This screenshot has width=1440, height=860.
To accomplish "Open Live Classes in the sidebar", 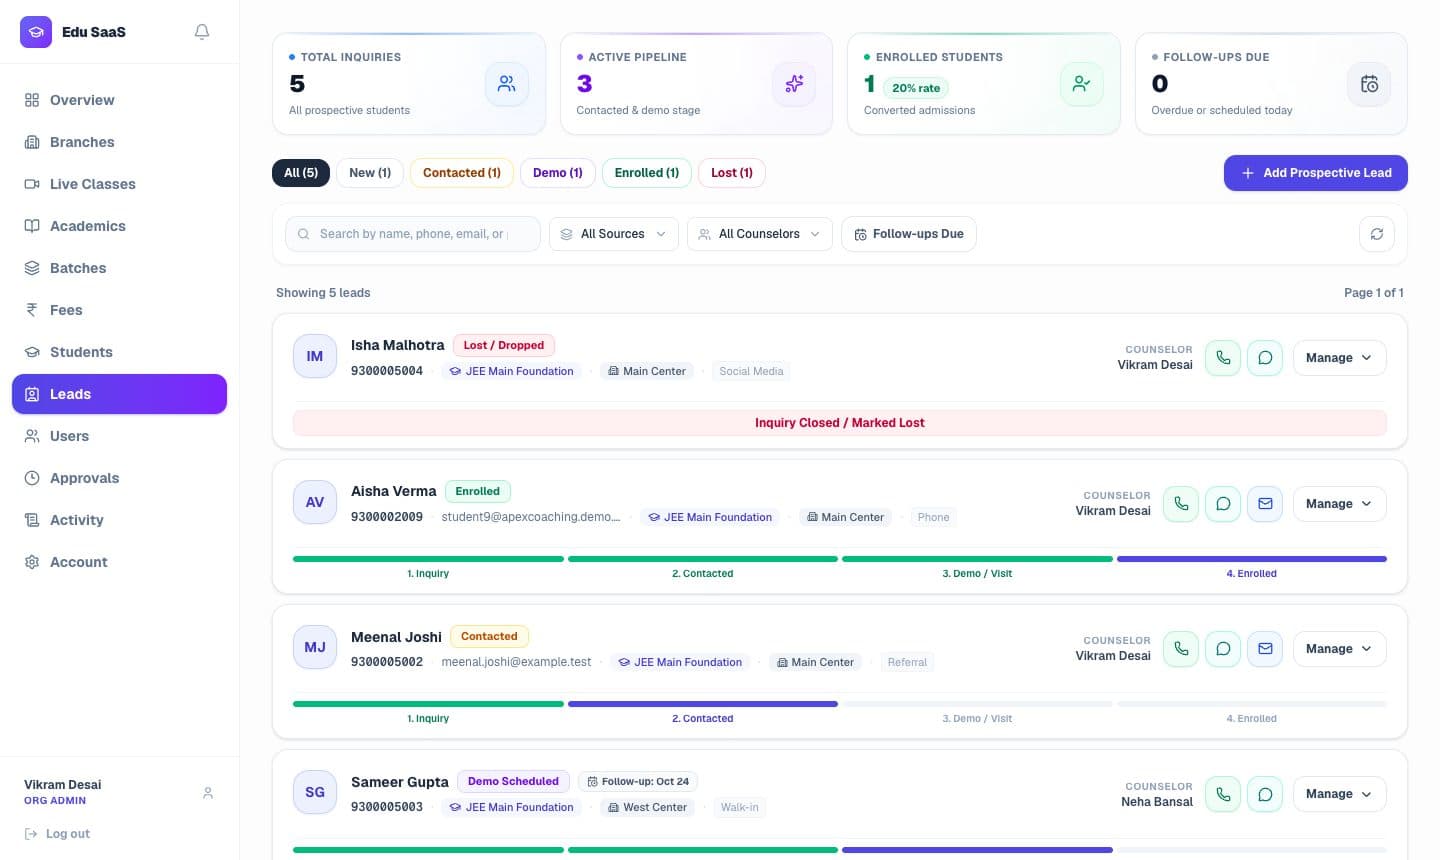I will (119, 184).
